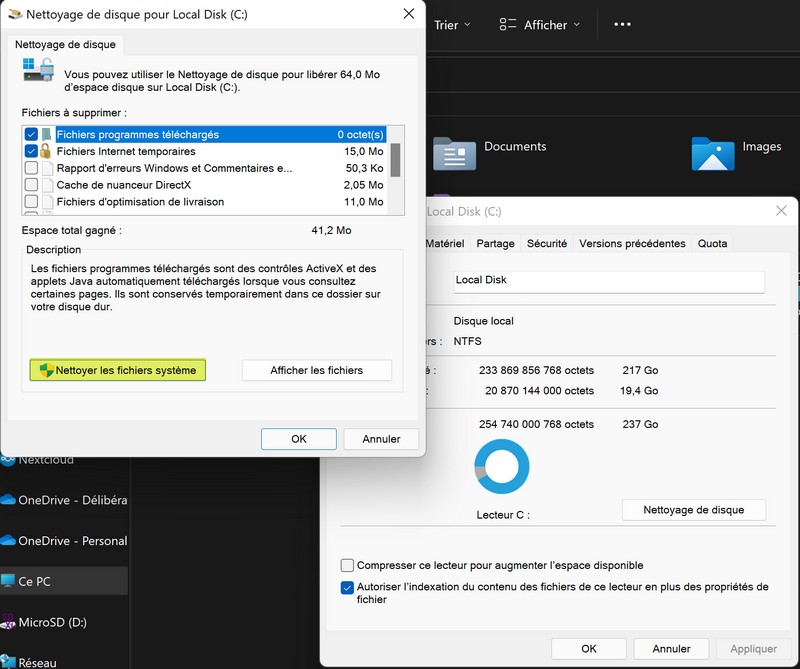Click the file list vertical scrollbar

[x=395, y=160]
